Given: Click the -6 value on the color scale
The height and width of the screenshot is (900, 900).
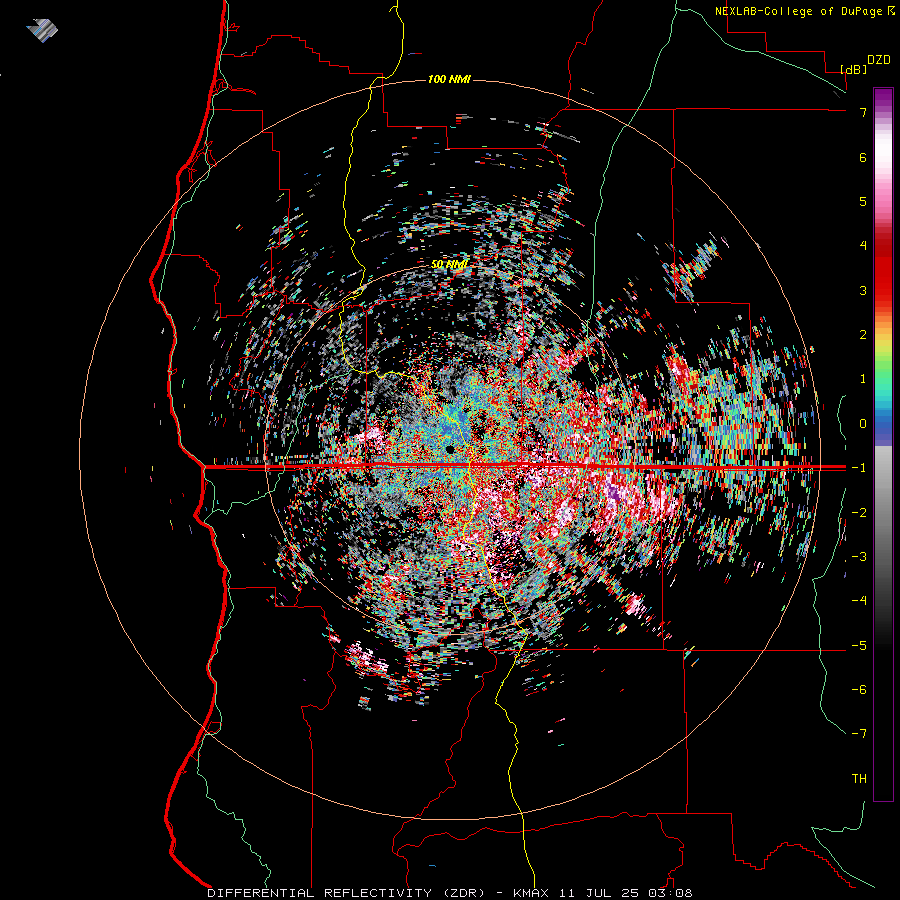Looking at the screenshot, I should click(x=859, y=690).
